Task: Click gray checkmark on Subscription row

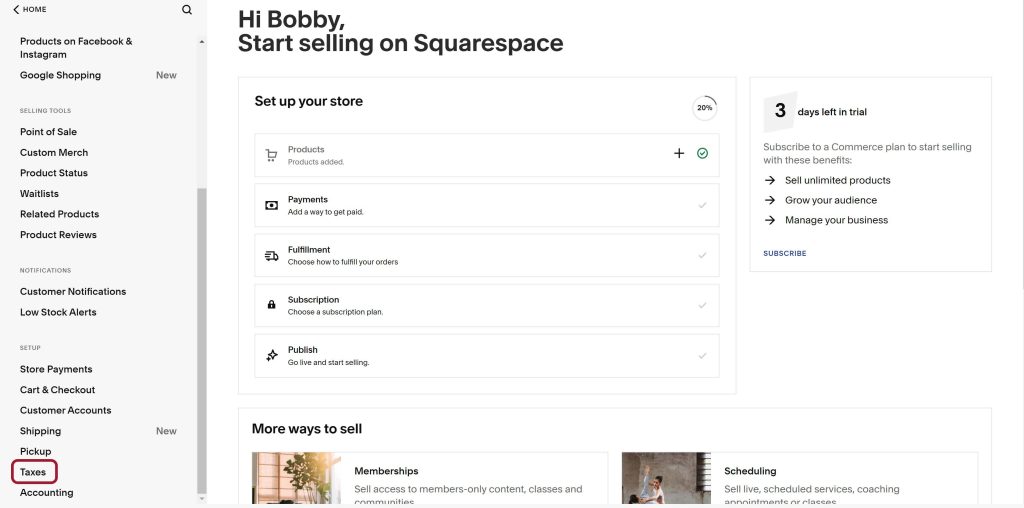Action: click(703, 306)
